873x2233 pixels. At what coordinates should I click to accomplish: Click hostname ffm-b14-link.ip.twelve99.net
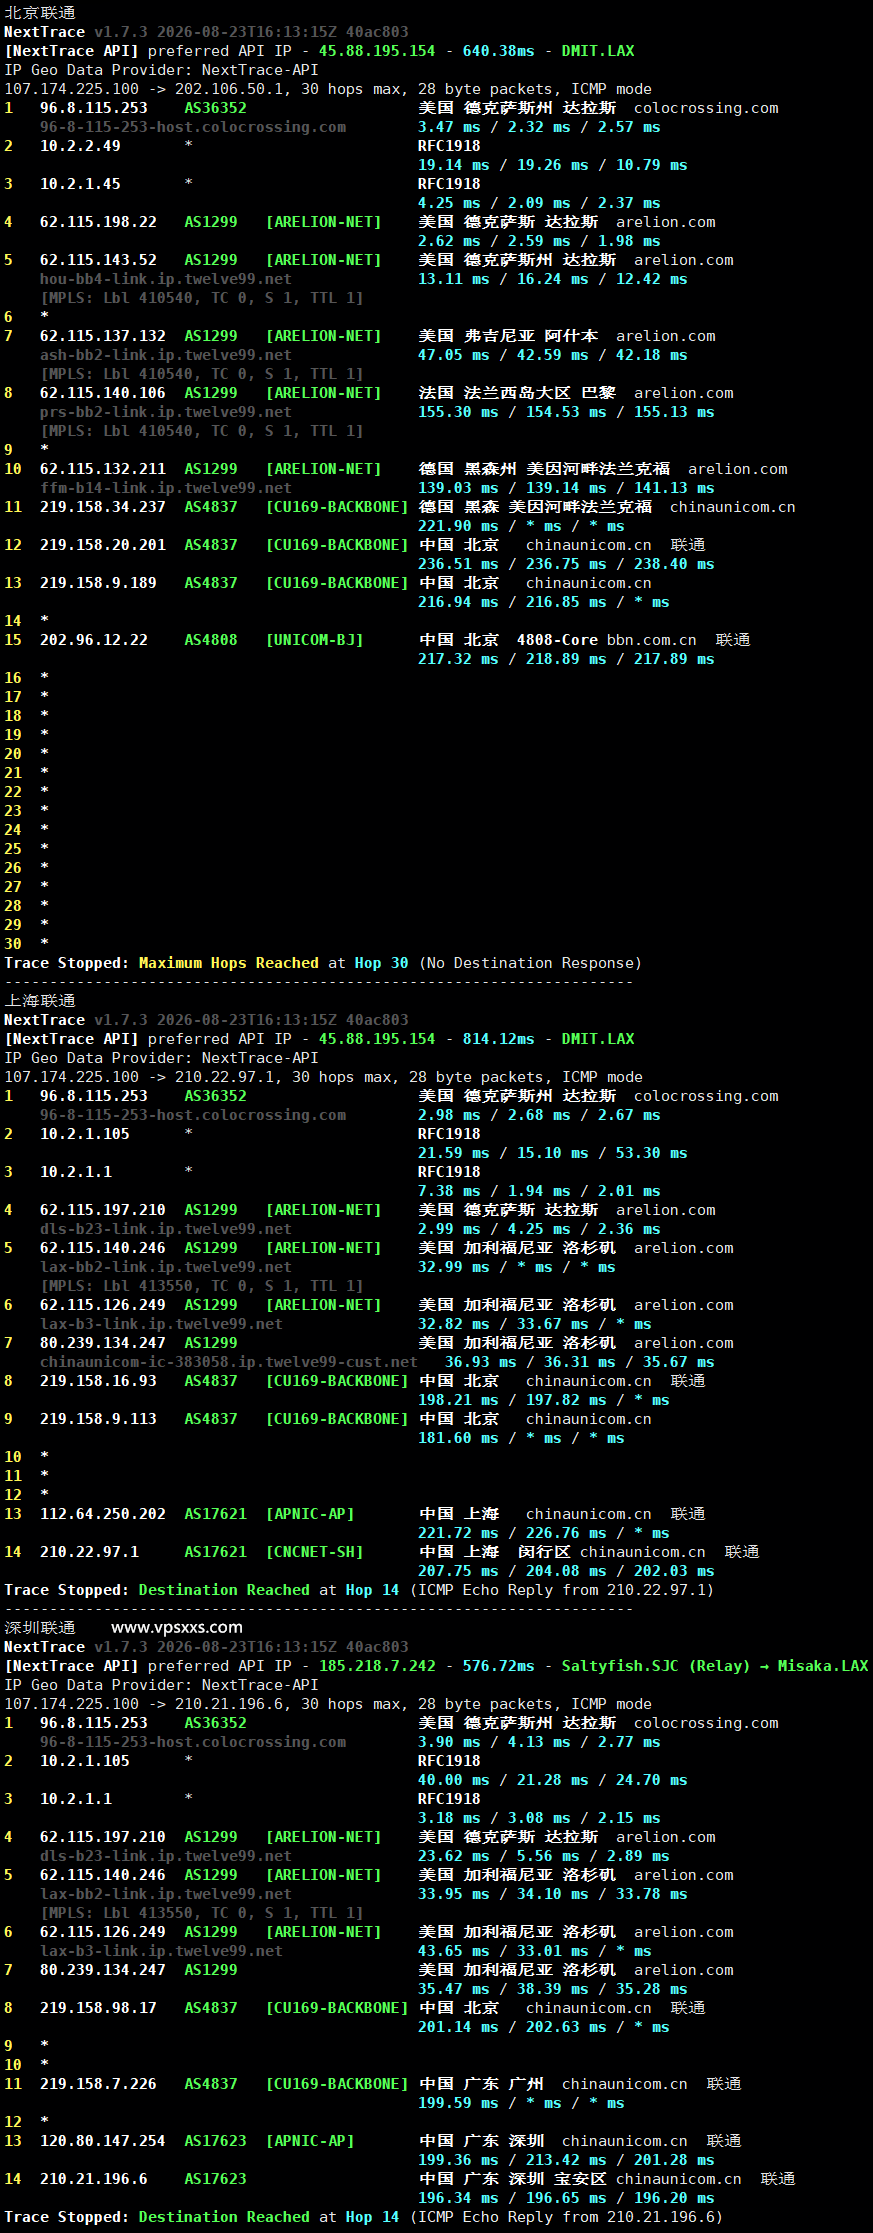tap(166, 488)
